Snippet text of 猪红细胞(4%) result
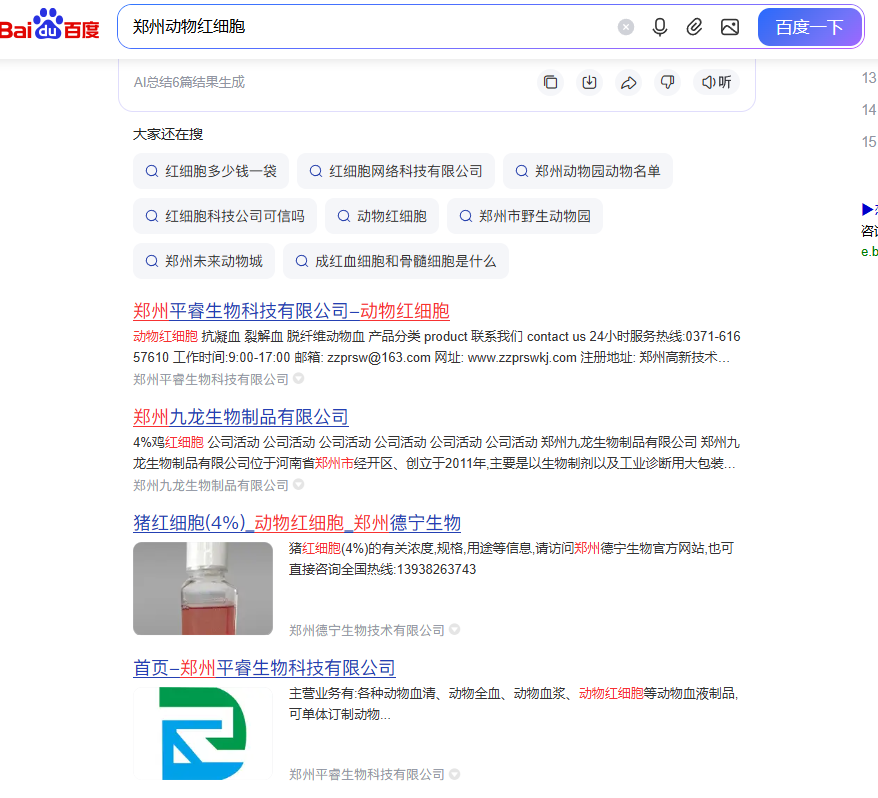The height and width of the screenshot is (798, 878). pyautogui.click(x=511, y=558)
